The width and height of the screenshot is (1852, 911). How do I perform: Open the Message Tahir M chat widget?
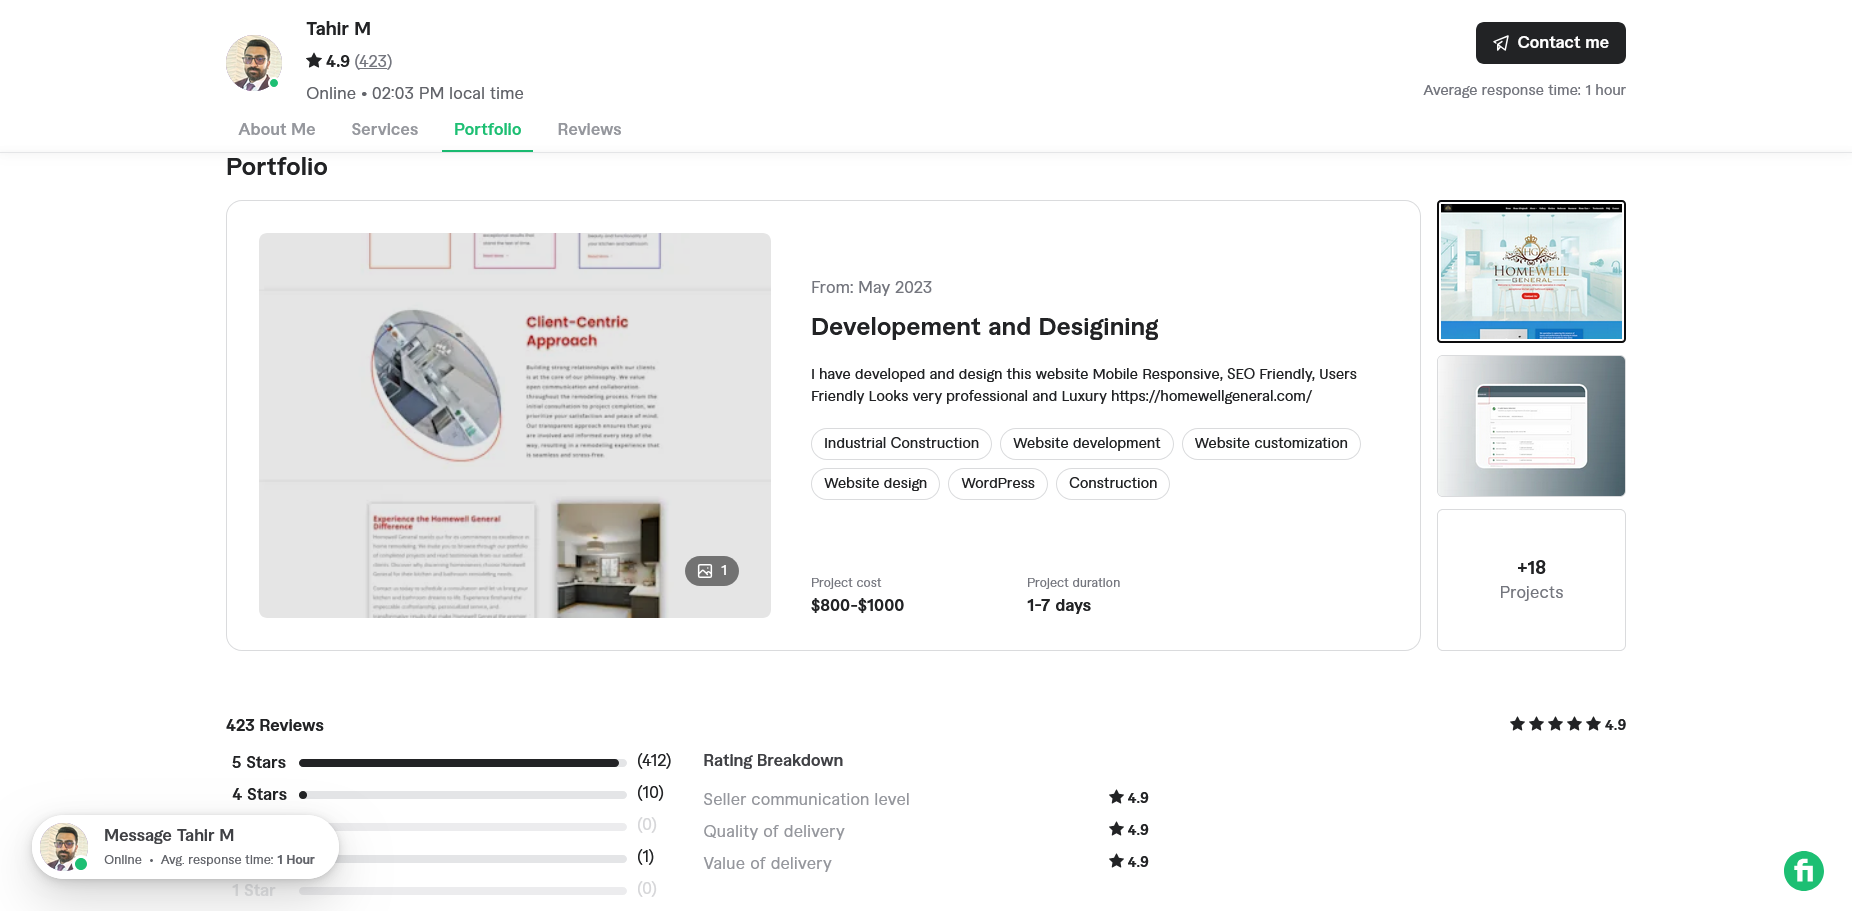(185, 846)
